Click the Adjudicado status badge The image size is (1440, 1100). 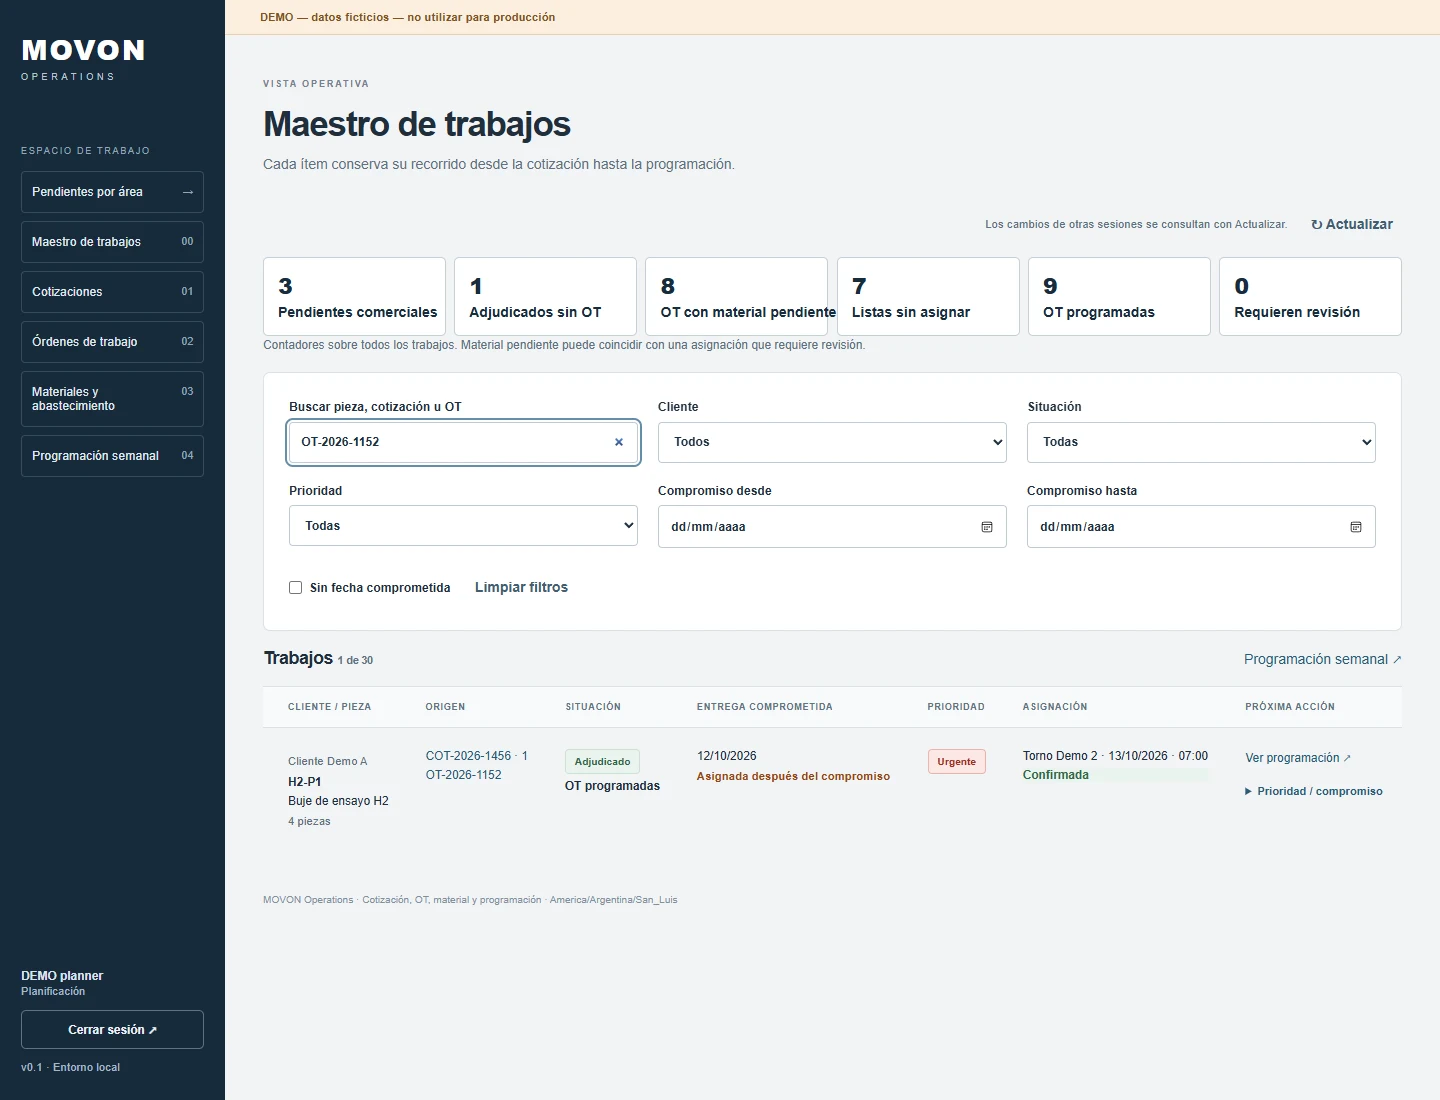click(602, 762)
